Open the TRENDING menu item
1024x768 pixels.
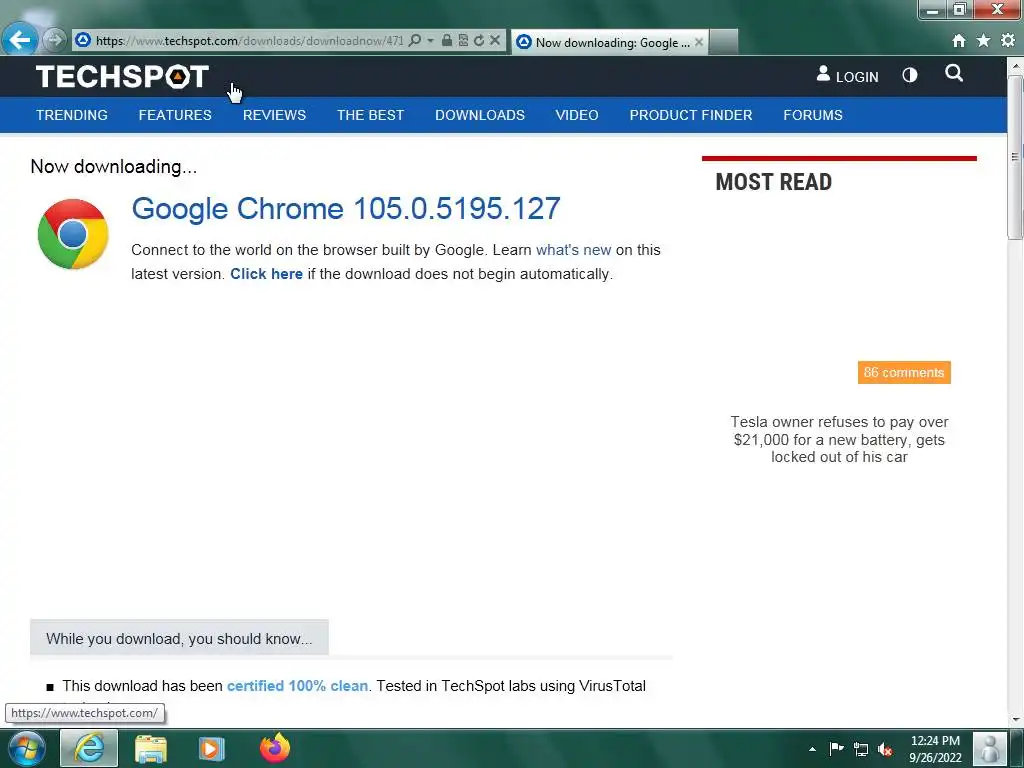[x=72, y=115]
